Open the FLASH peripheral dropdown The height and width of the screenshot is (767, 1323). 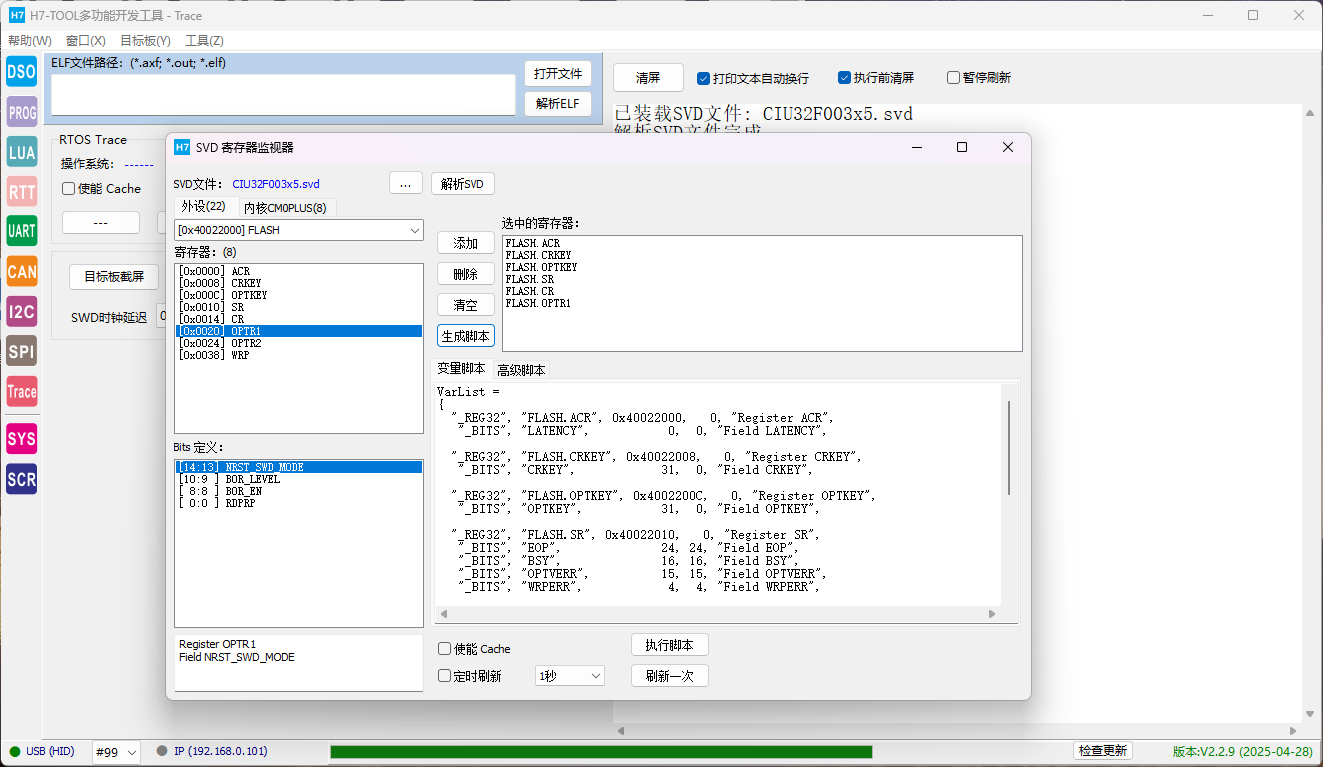pos(299,230)
